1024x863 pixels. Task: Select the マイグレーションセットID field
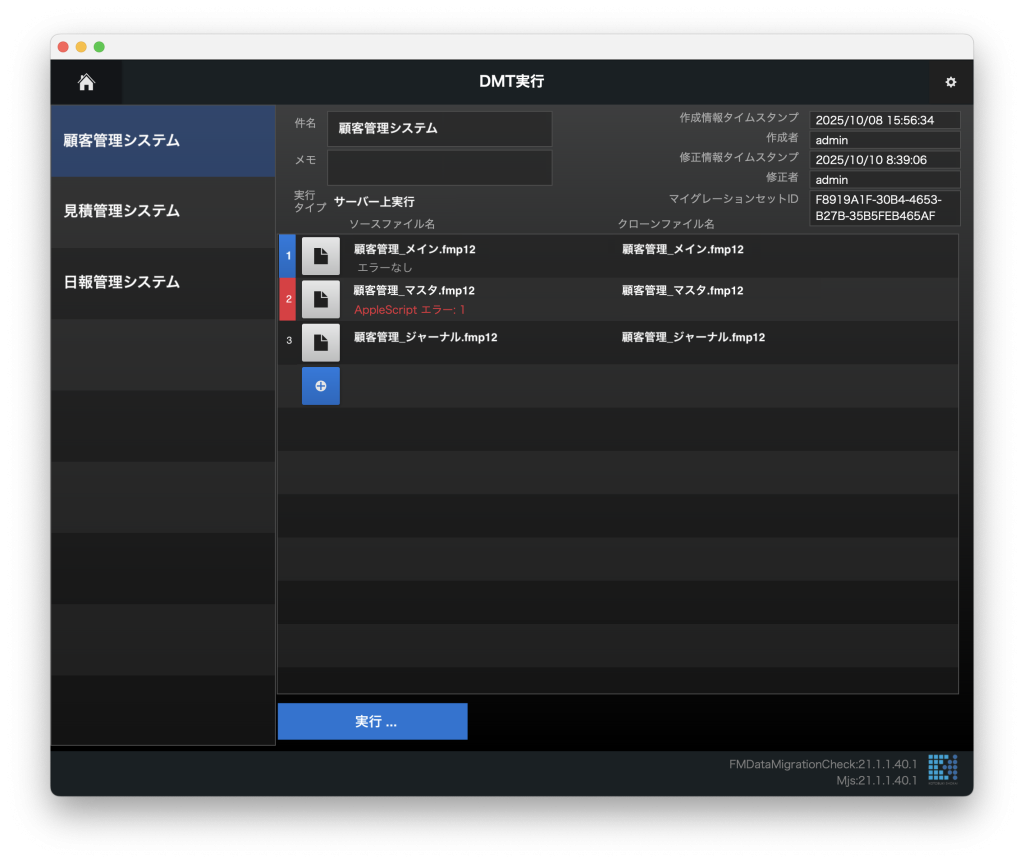884,208
